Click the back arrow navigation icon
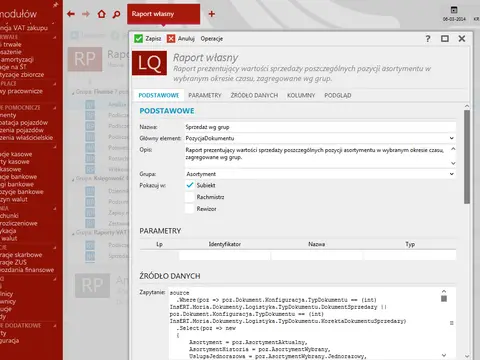This screenshot has width=480, height=360. click(71, 14)
